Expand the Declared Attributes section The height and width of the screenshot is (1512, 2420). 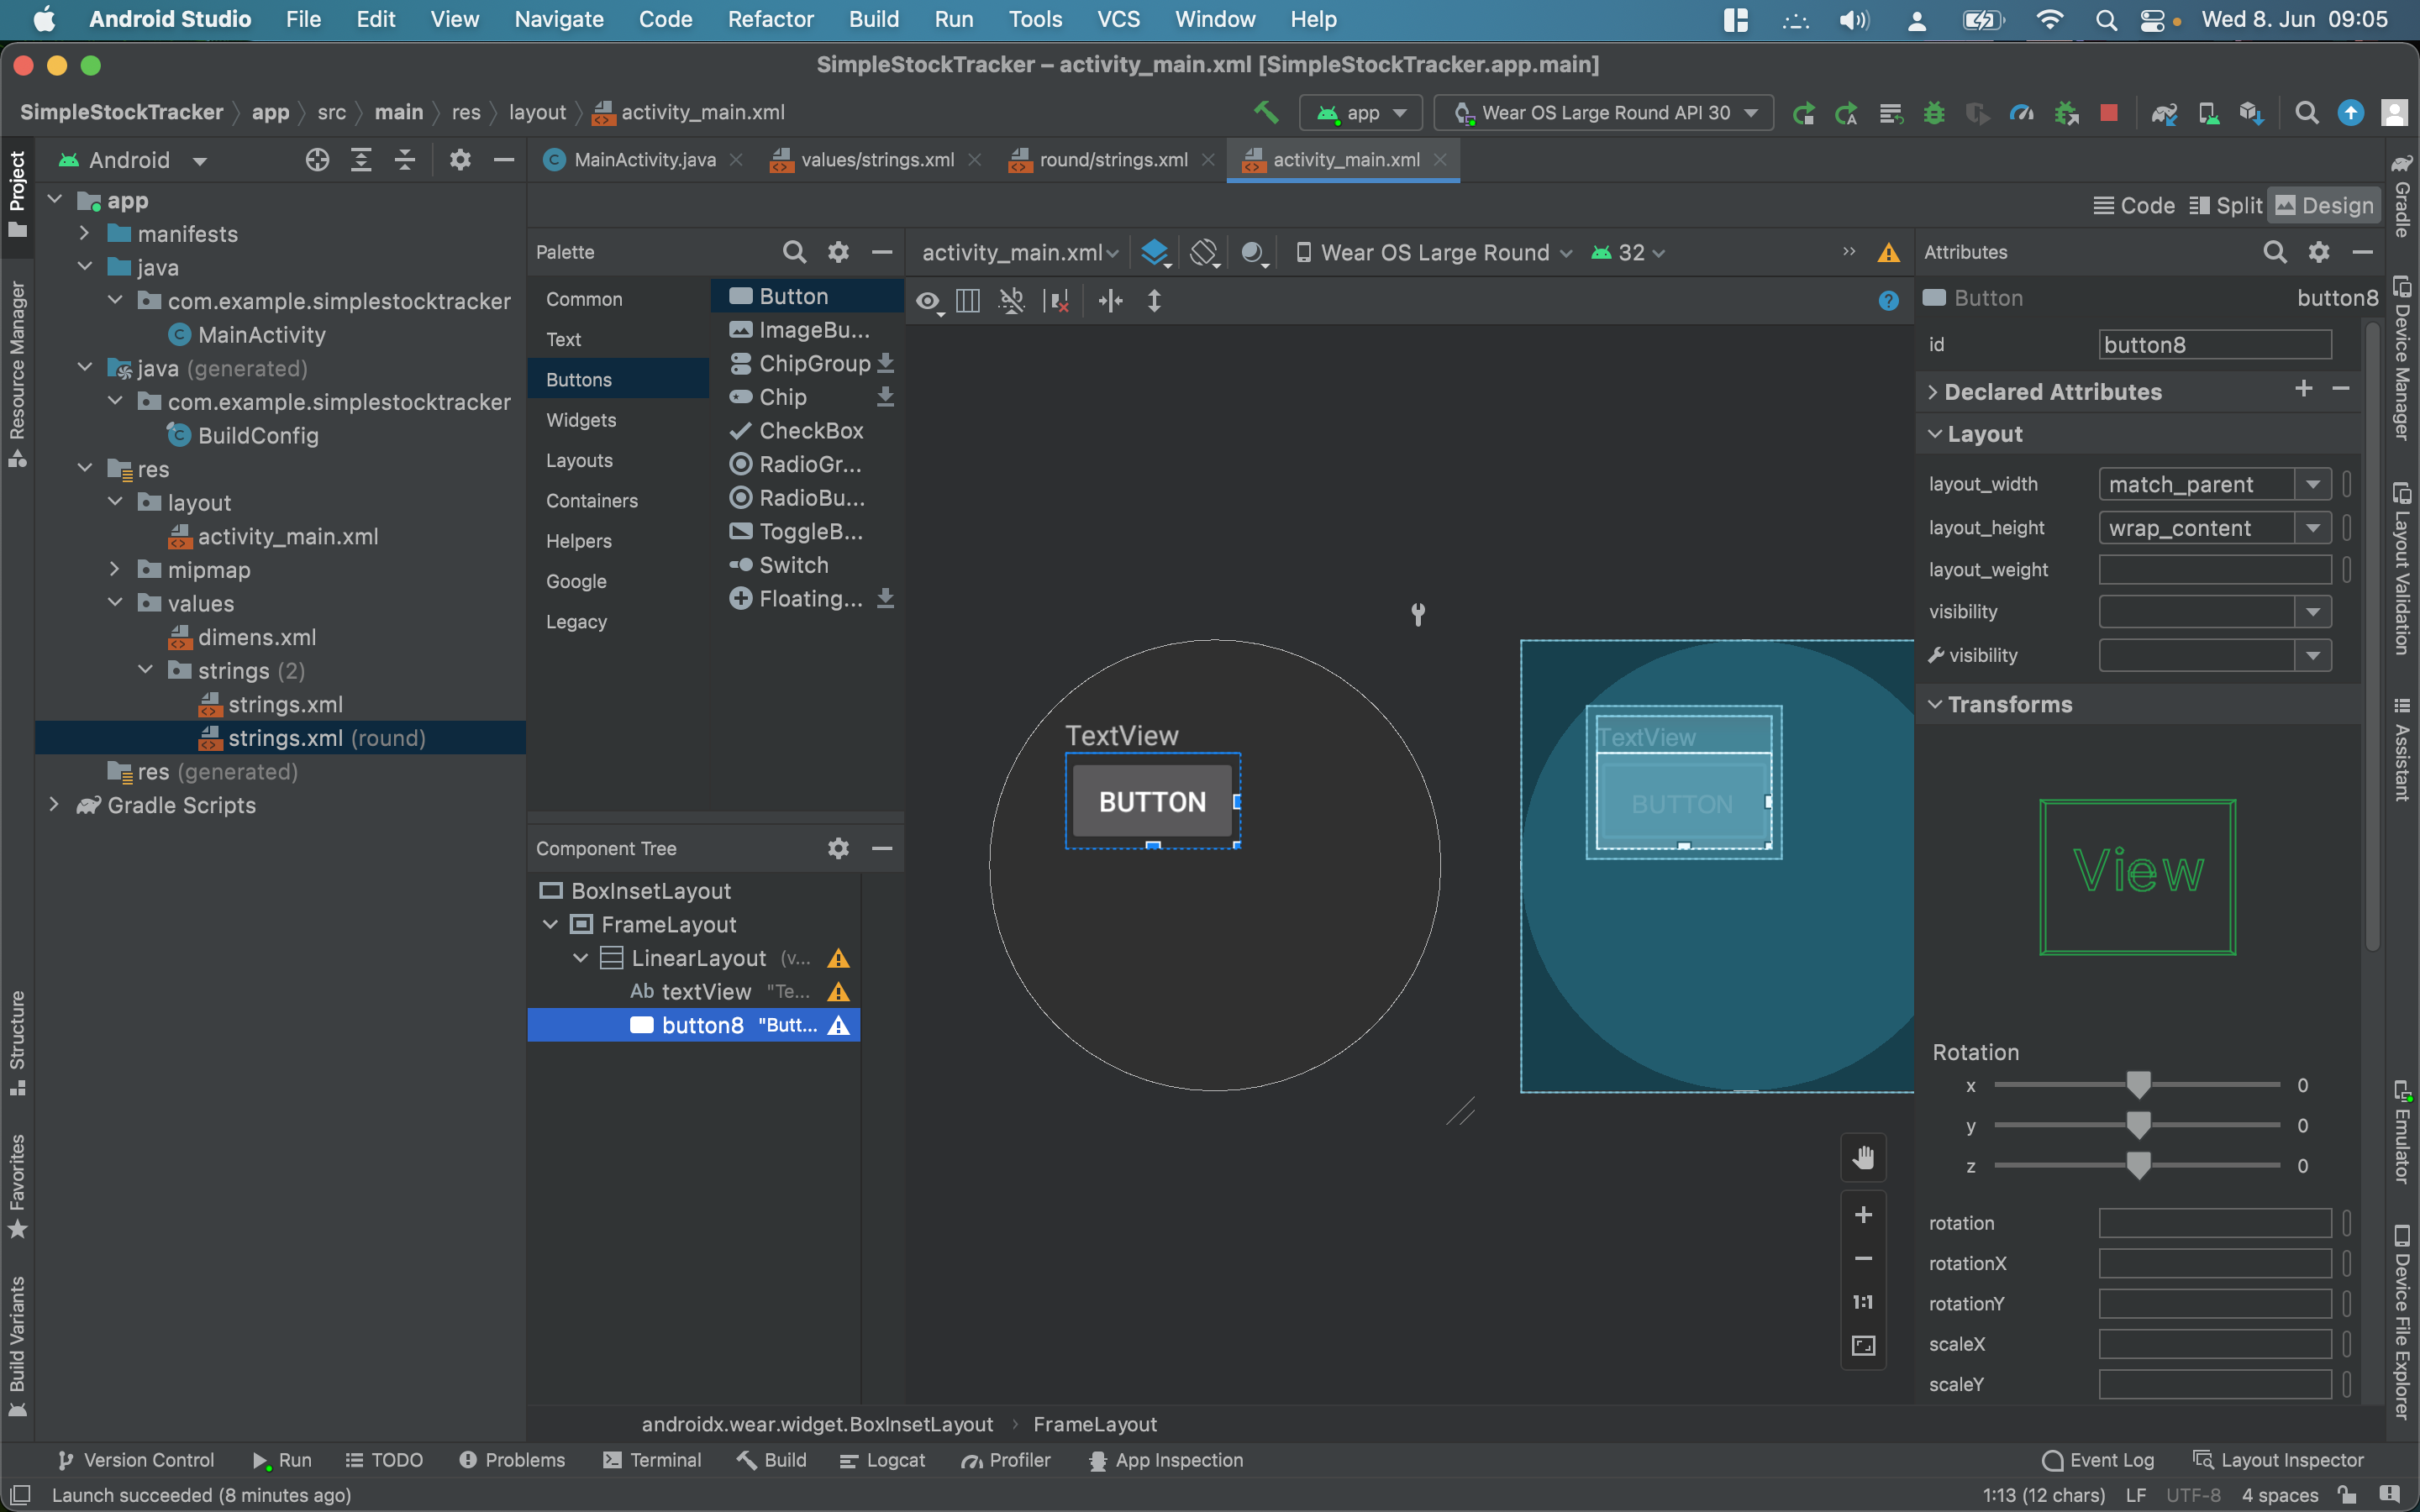tap(1933, 392)
